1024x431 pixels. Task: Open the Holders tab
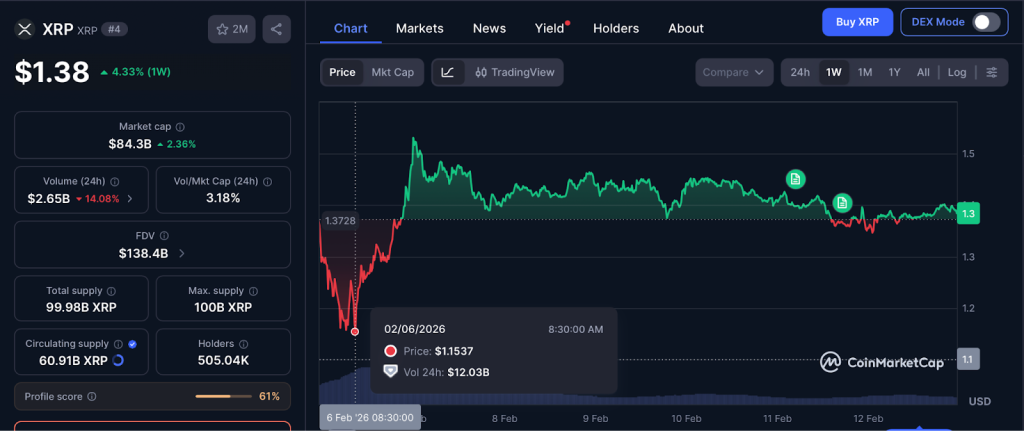pyautogui.click(x=615, y=28)
